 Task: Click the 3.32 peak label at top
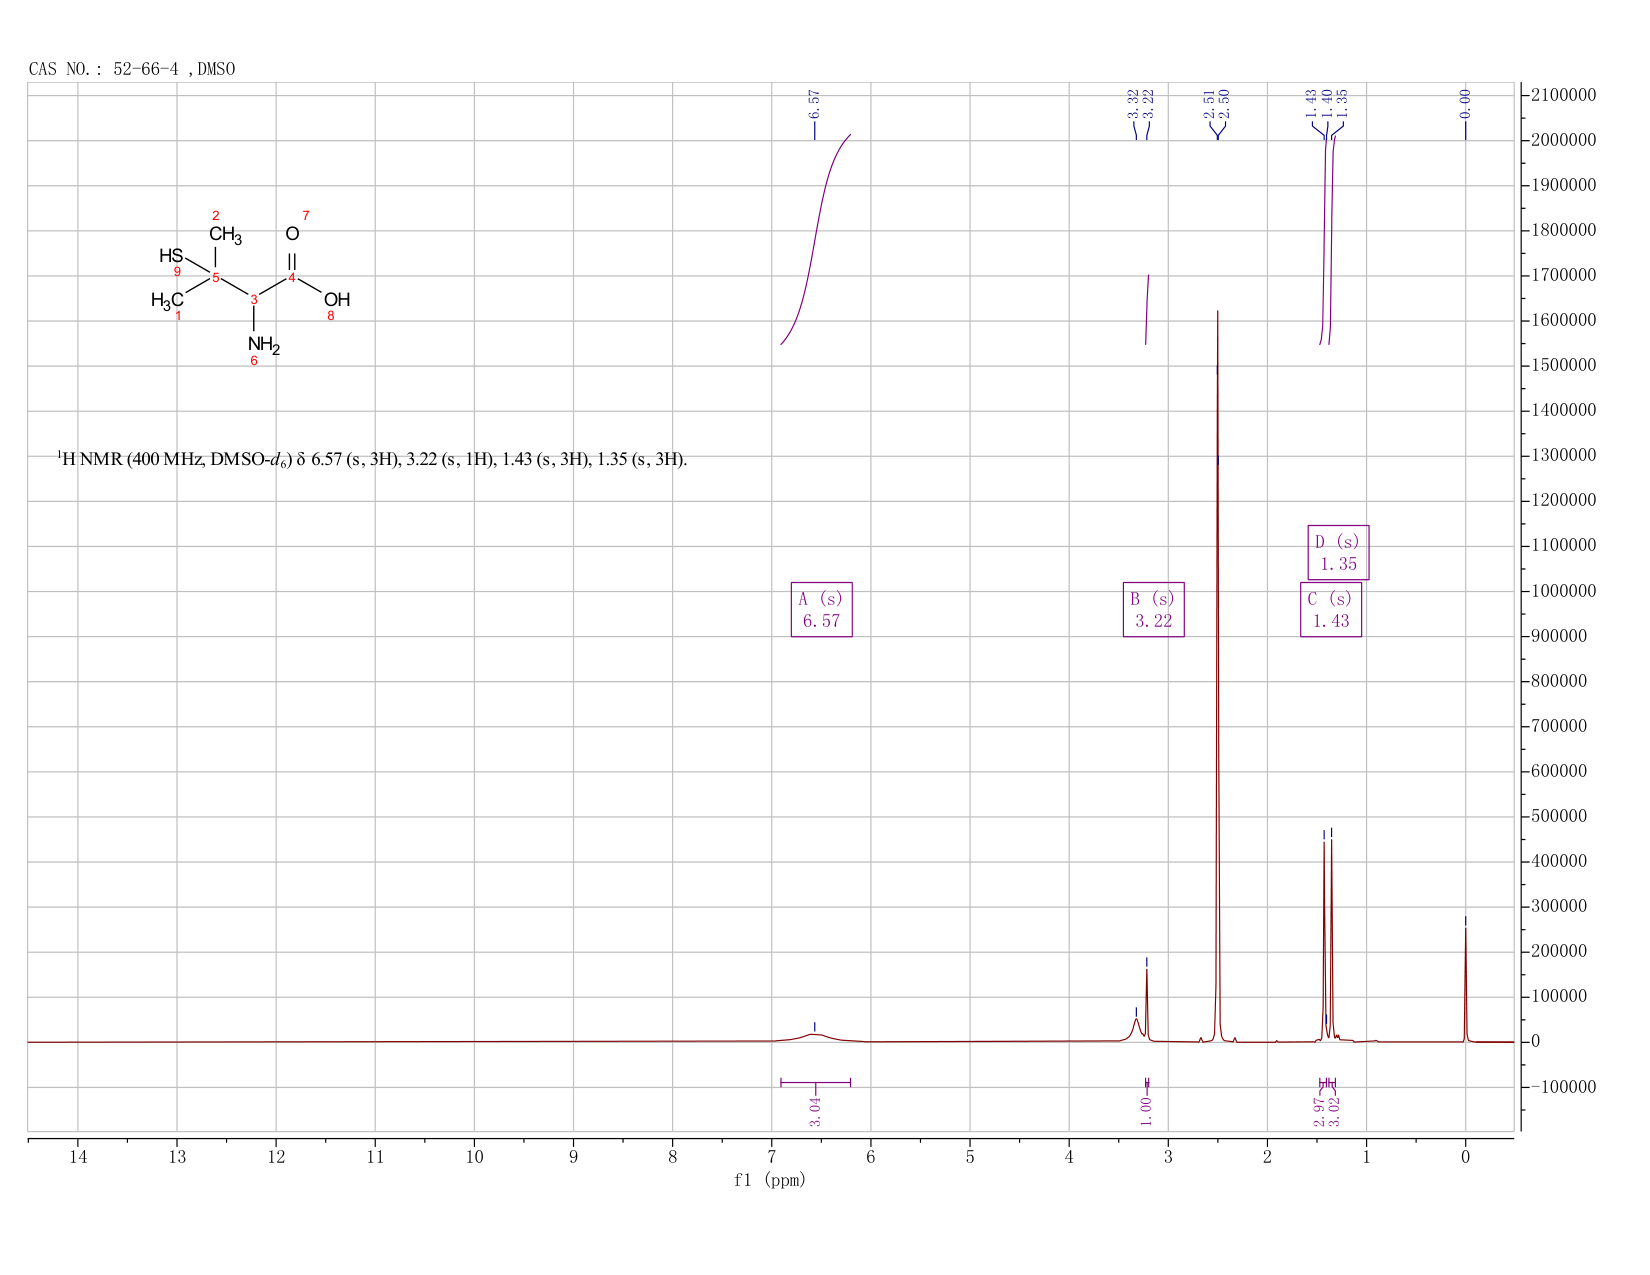(x=1133, y=103)
